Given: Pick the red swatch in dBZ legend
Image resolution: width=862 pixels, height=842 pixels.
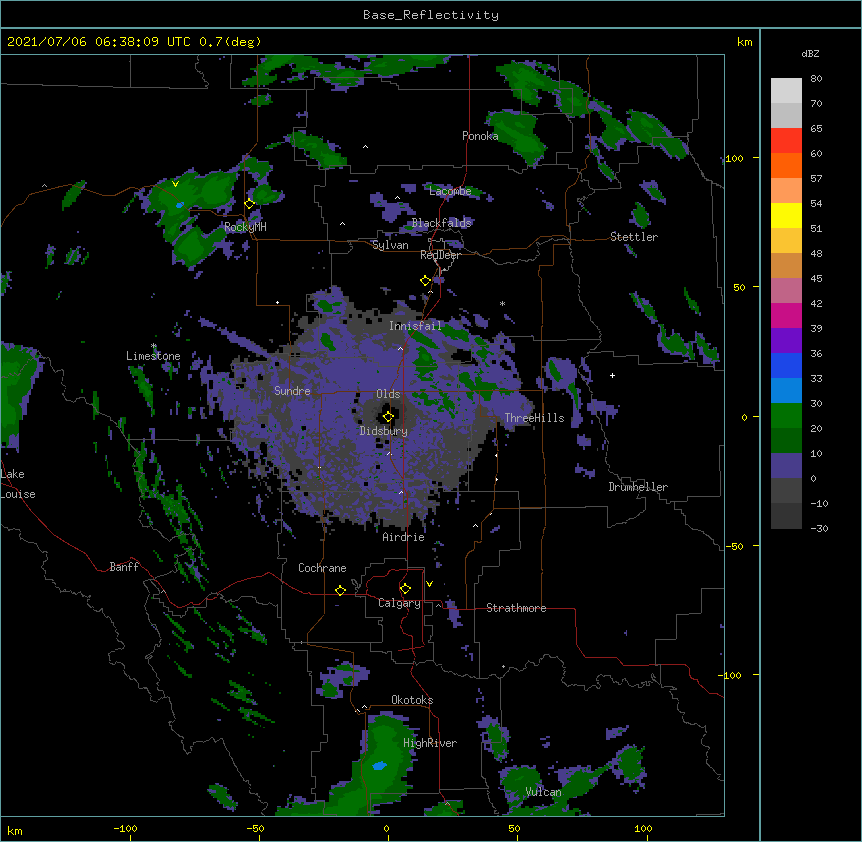Looking at the screenshot, I should 786,141.
